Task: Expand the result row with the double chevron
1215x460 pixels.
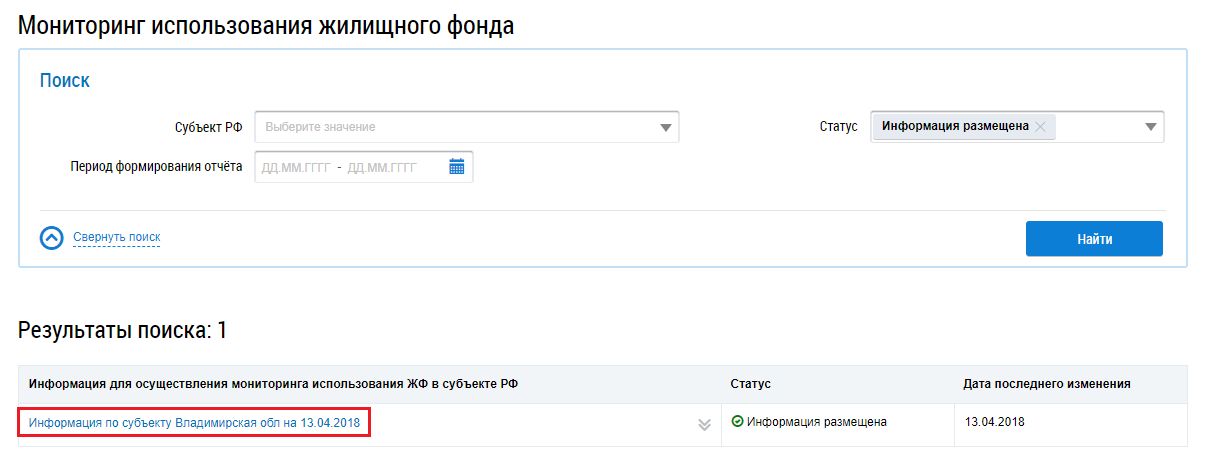Action: tap(704, 424)
